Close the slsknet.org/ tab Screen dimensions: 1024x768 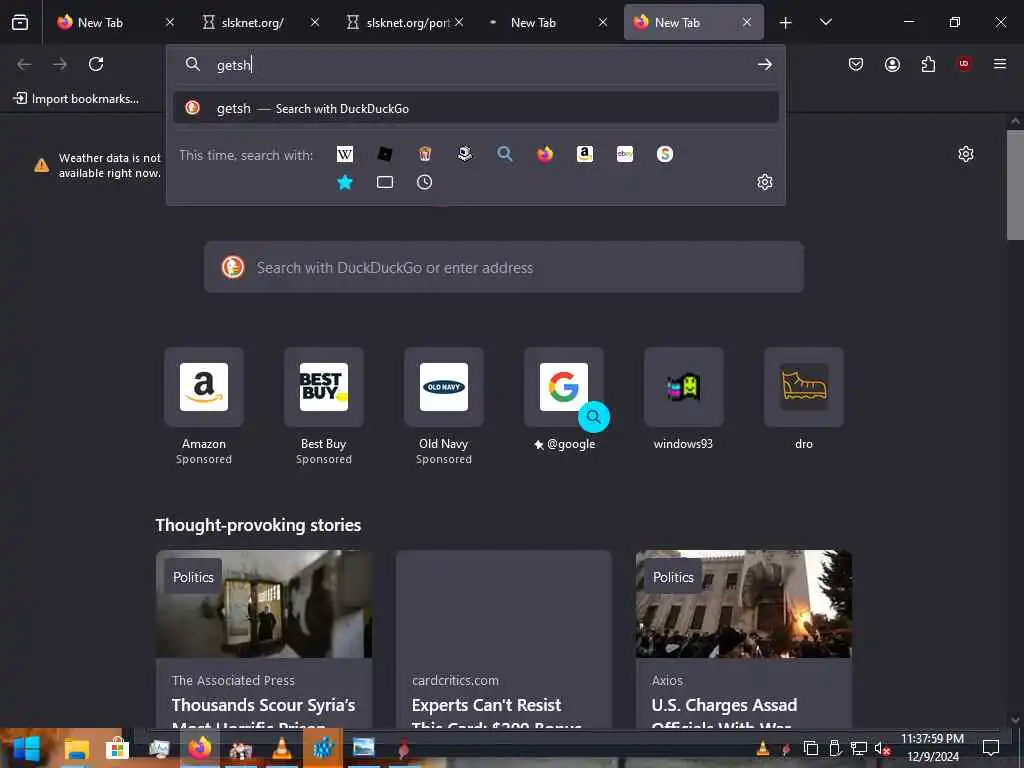[x=315, y=22]
